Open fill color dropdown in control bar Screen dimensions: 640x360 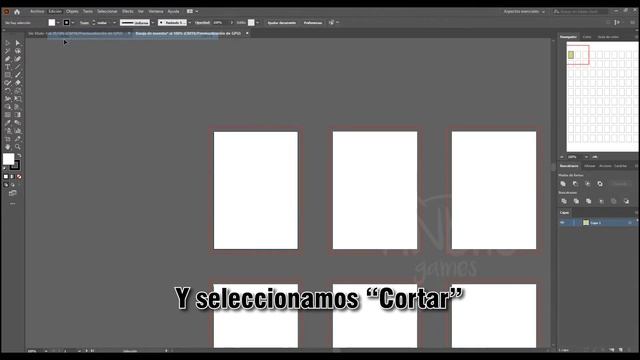coord(58,22)
